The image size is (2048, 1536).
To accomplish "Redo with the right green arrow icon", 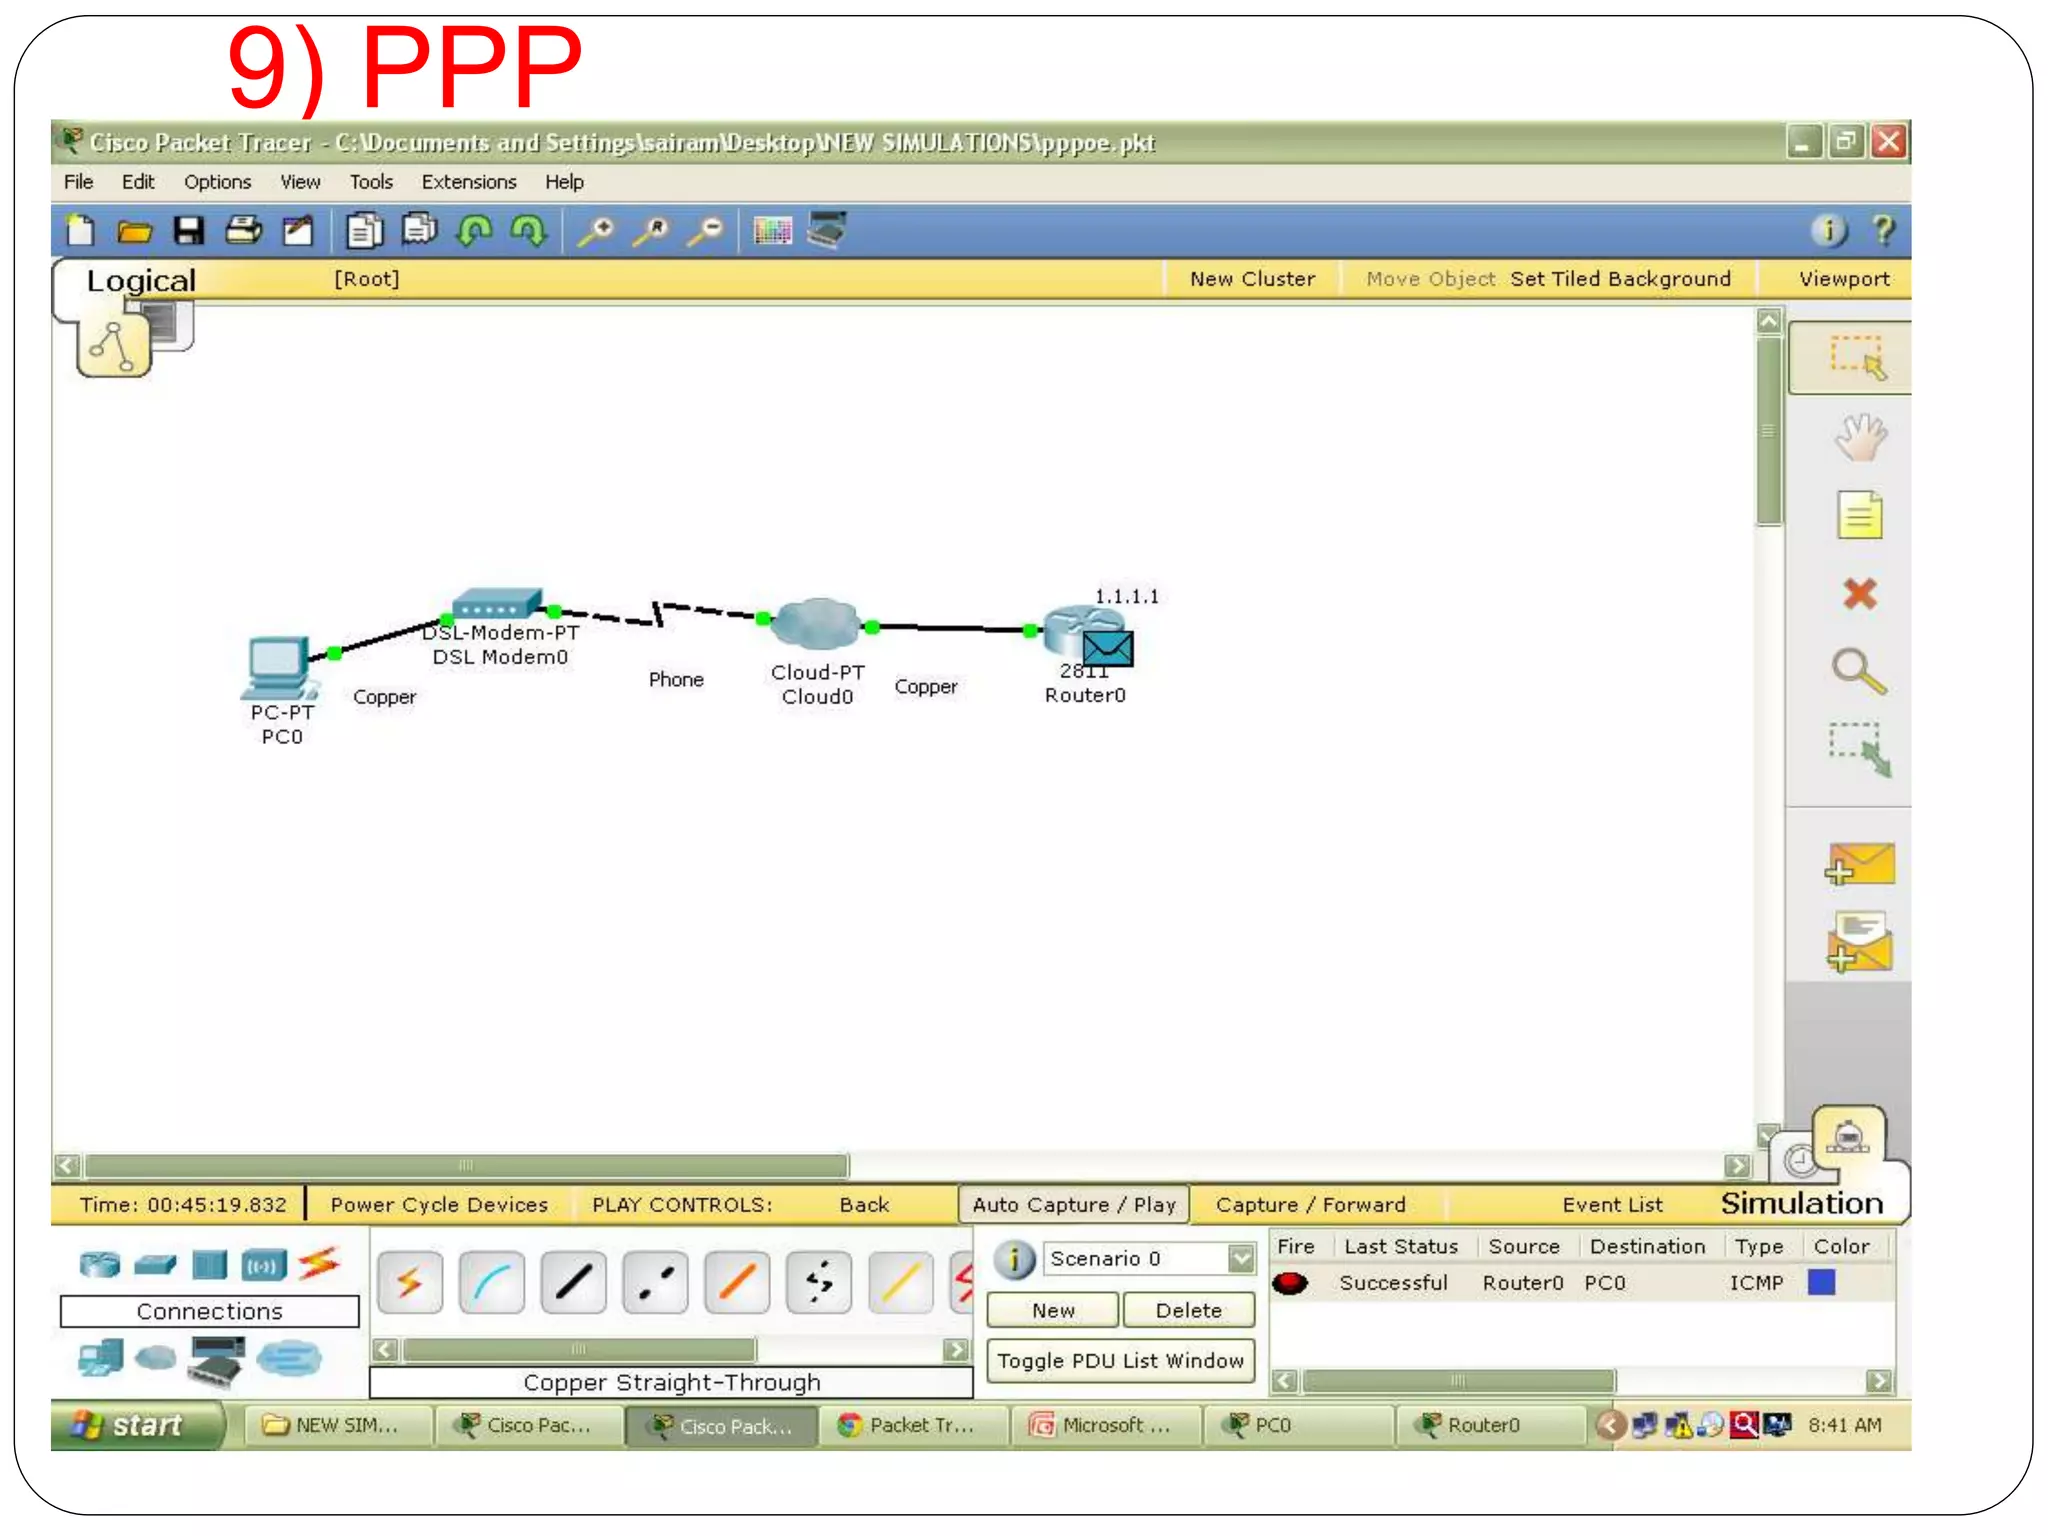I will pos(528,231).
